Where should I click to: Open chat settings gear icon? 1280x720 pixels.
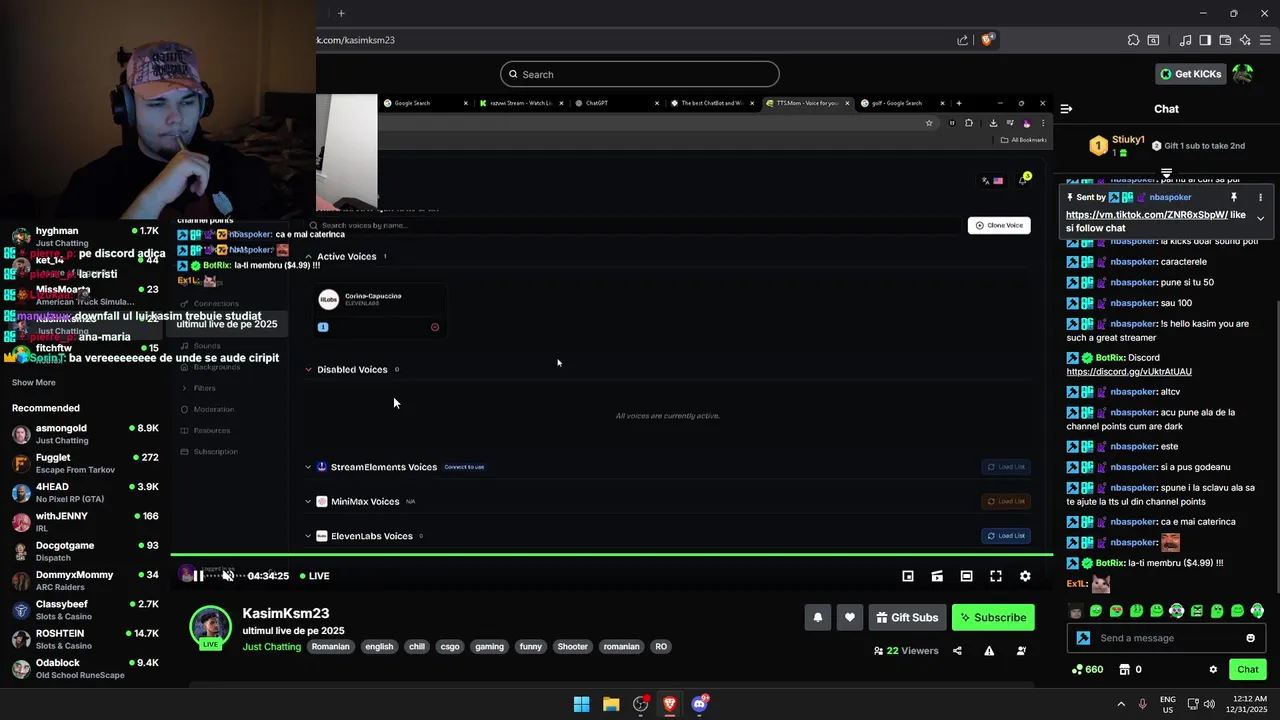(1213, 670)
